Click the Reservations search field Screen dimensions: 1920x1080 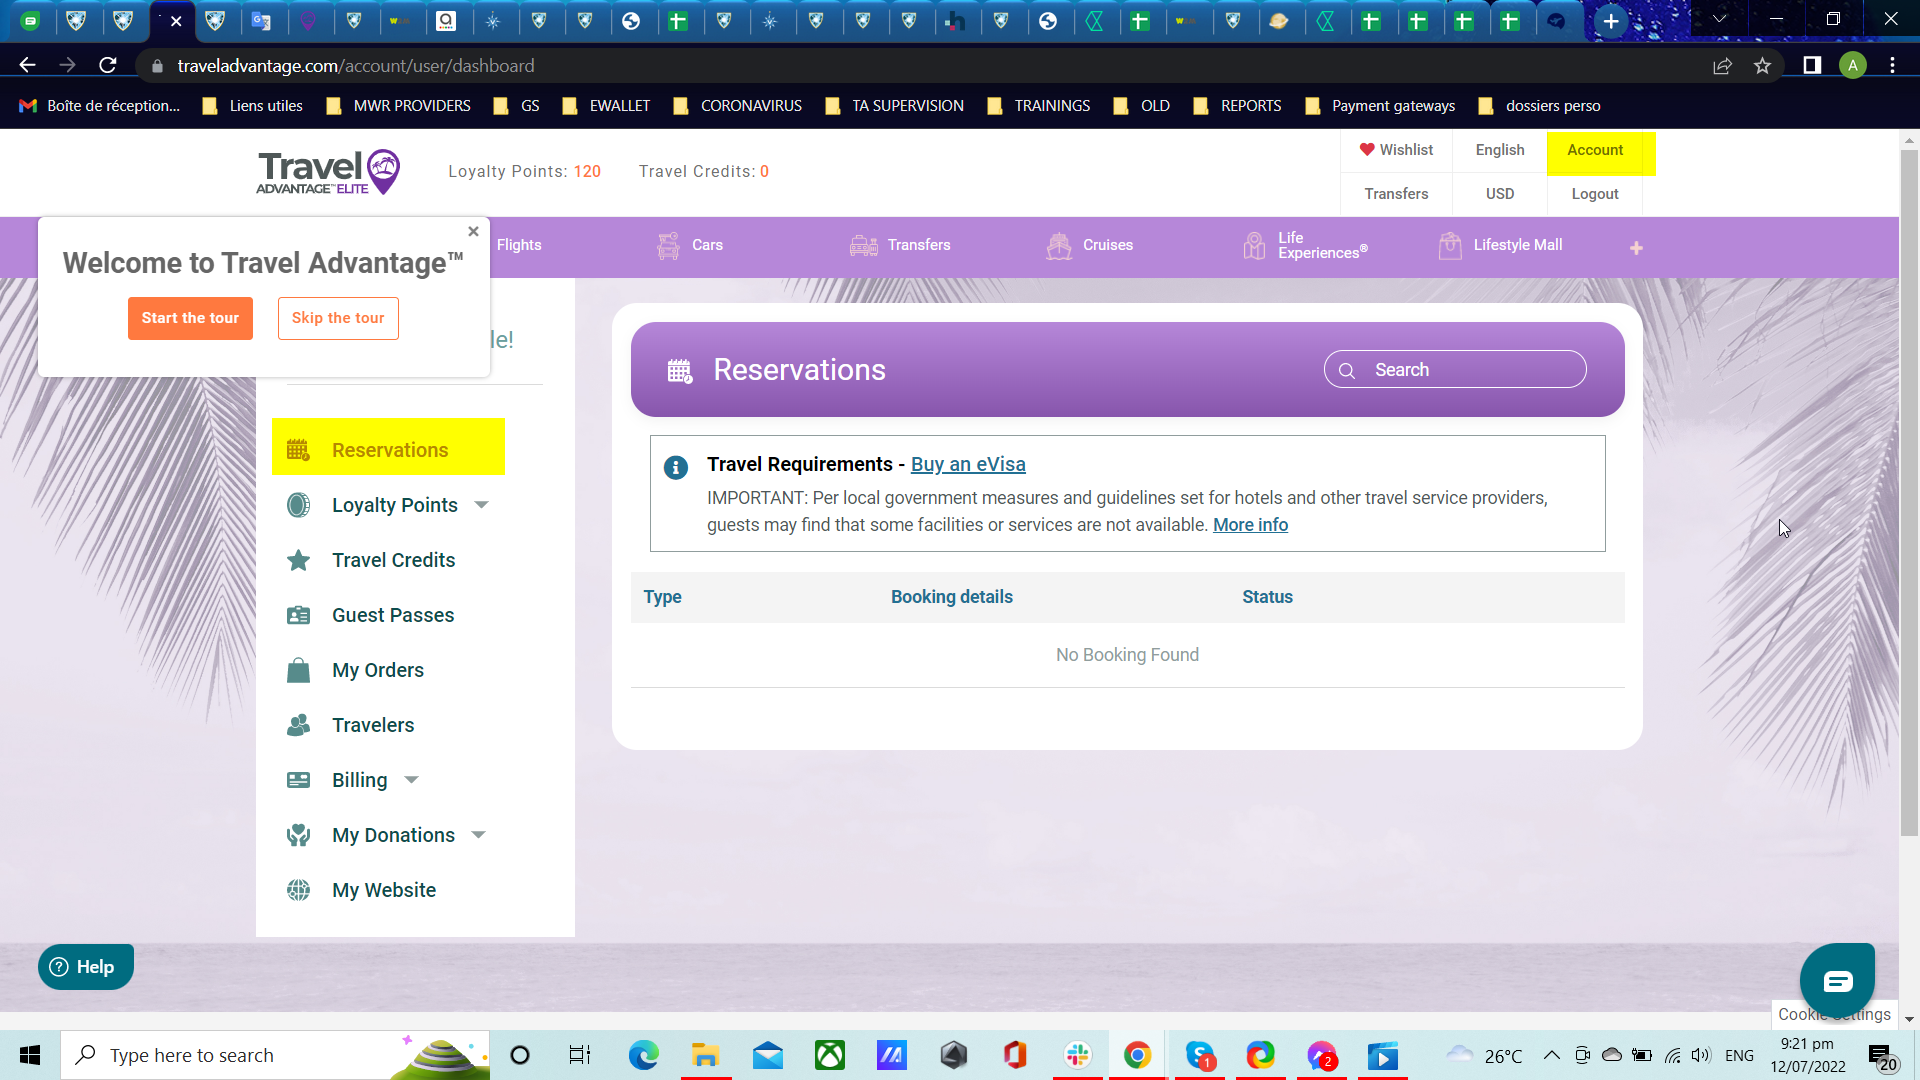pos(1455,370)
